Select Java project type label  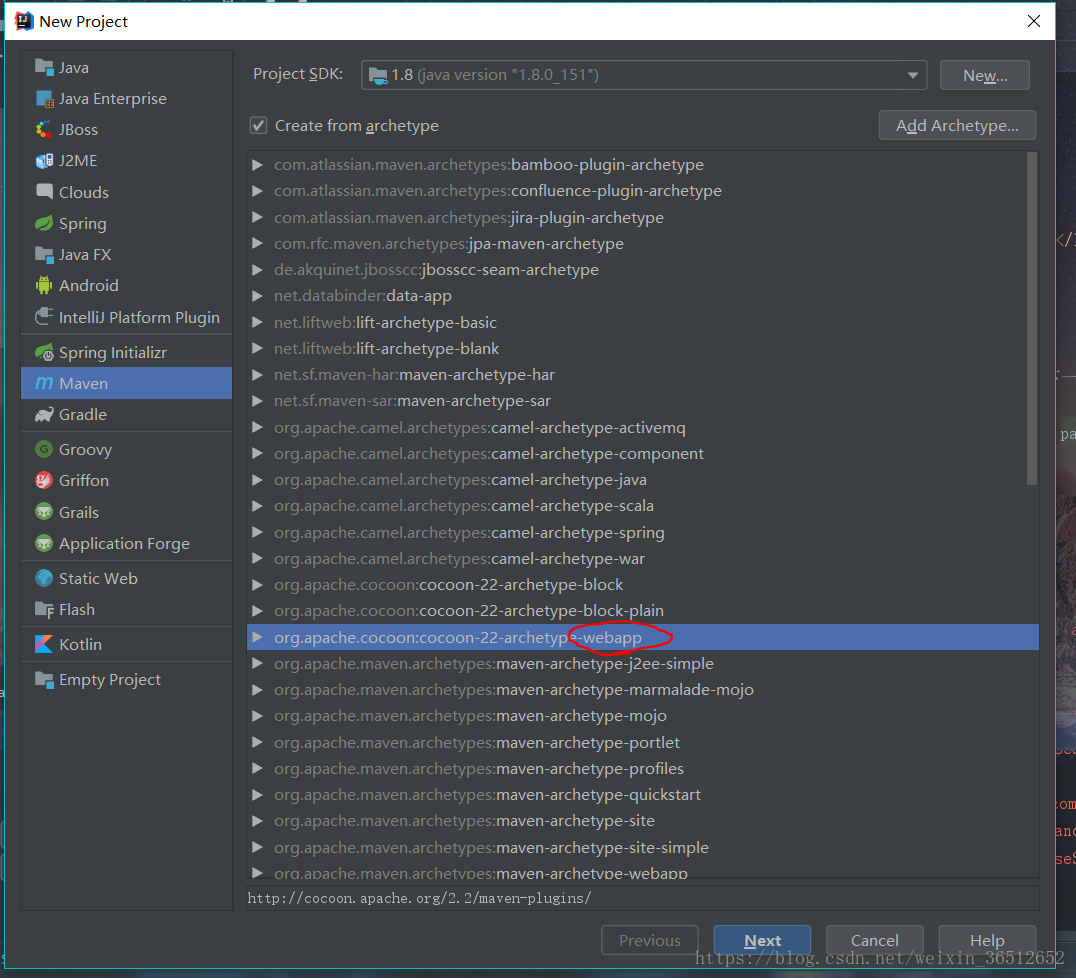[x=73, y=67]
